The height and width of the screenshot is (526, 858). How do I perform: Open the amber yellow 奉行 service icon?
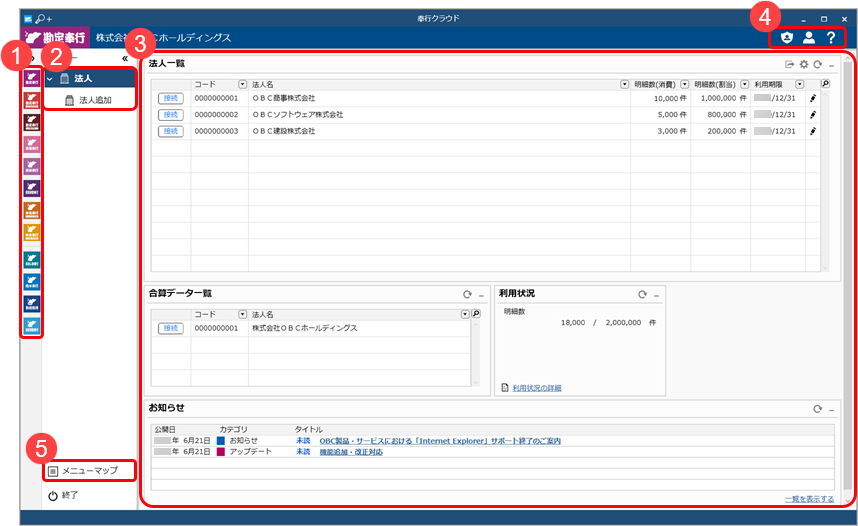(32, 232)
